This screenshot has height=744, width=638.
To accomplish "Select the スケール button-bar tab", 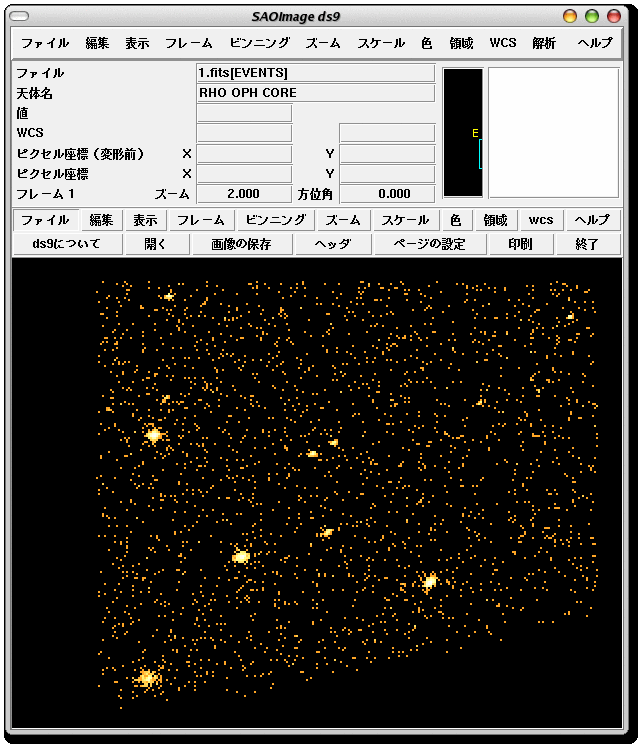I will (x=405, y=220).
